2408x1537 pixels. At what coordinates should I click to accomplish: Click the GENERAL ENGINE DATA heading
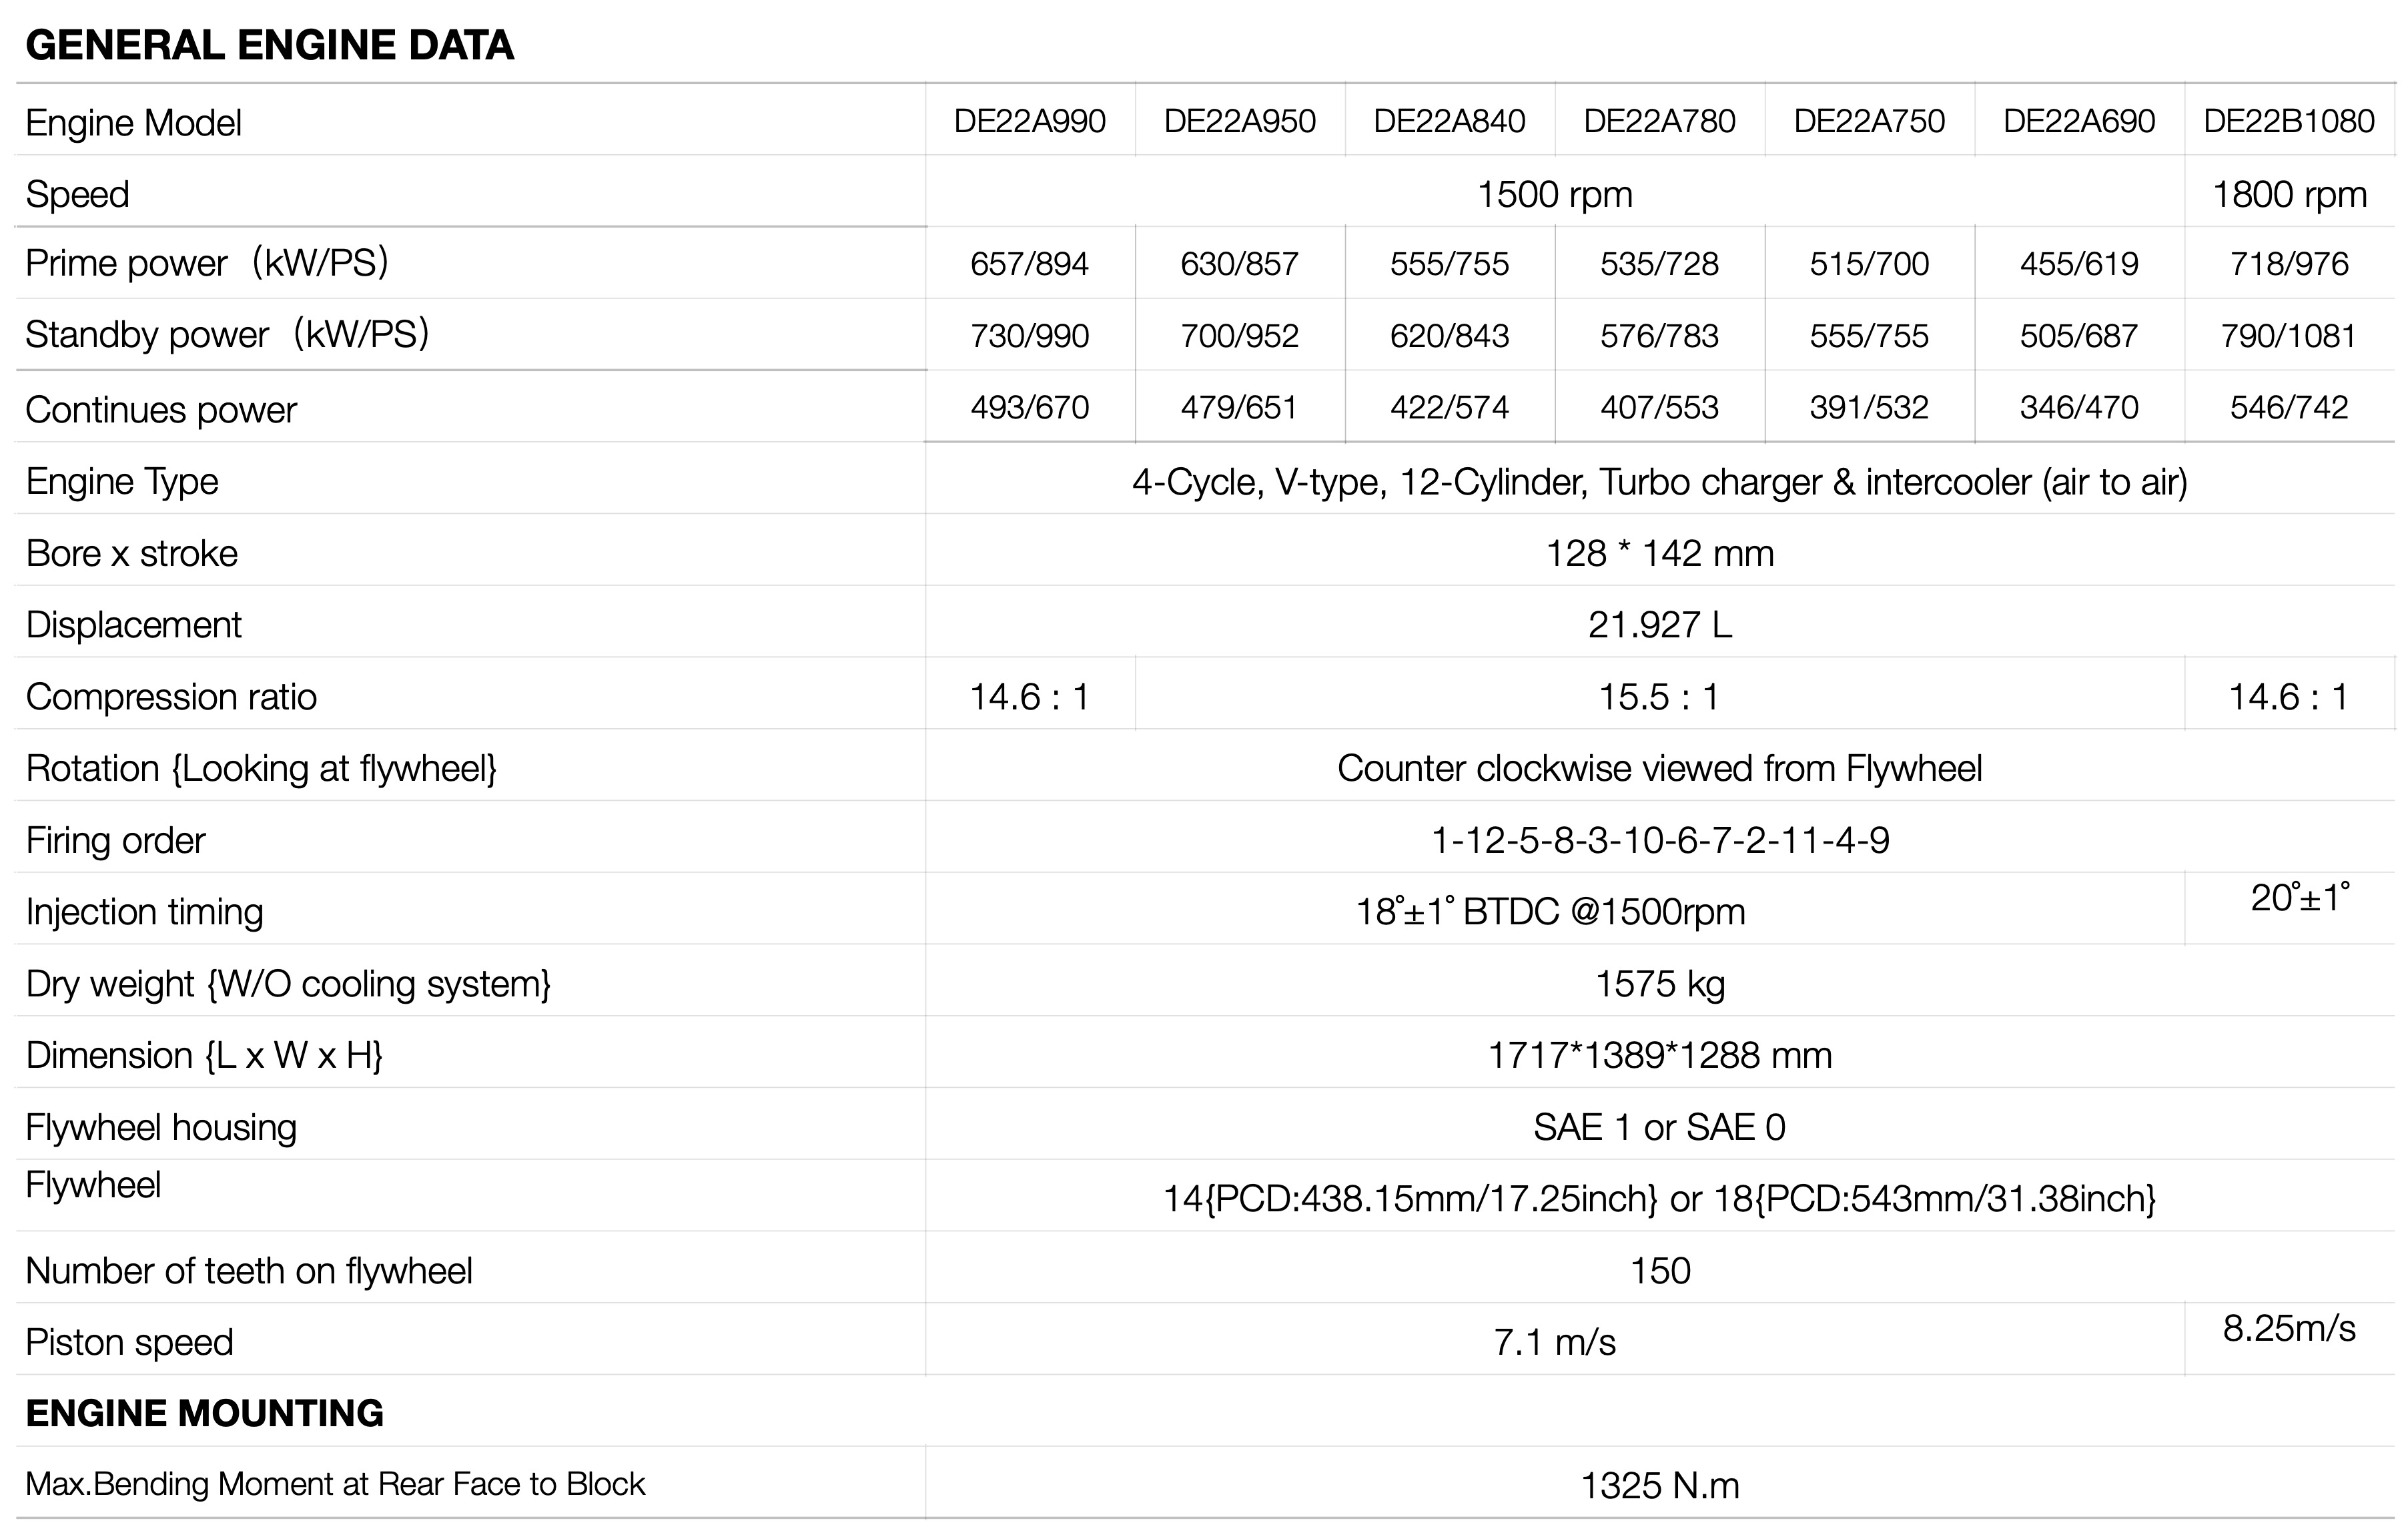(x=269, y=45)
